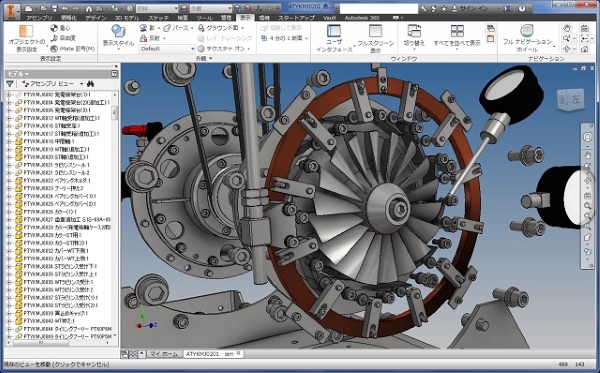Click the New file icon in quick access toolbar

29,8
